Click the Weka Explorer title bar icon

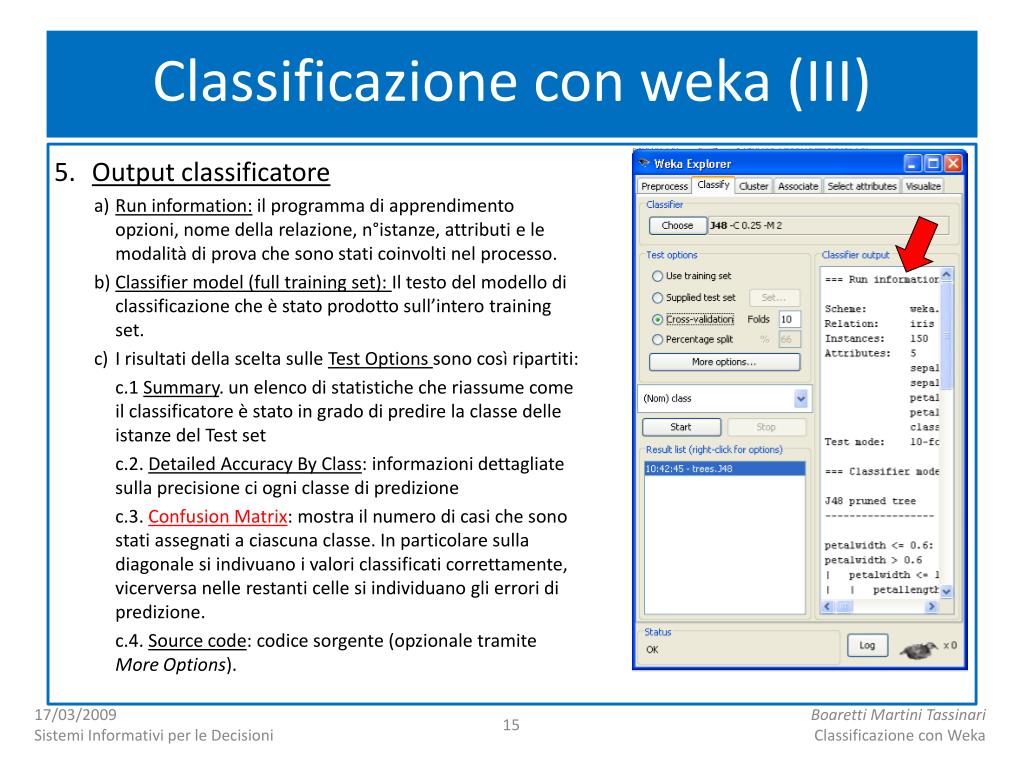[x=645, y=163]
